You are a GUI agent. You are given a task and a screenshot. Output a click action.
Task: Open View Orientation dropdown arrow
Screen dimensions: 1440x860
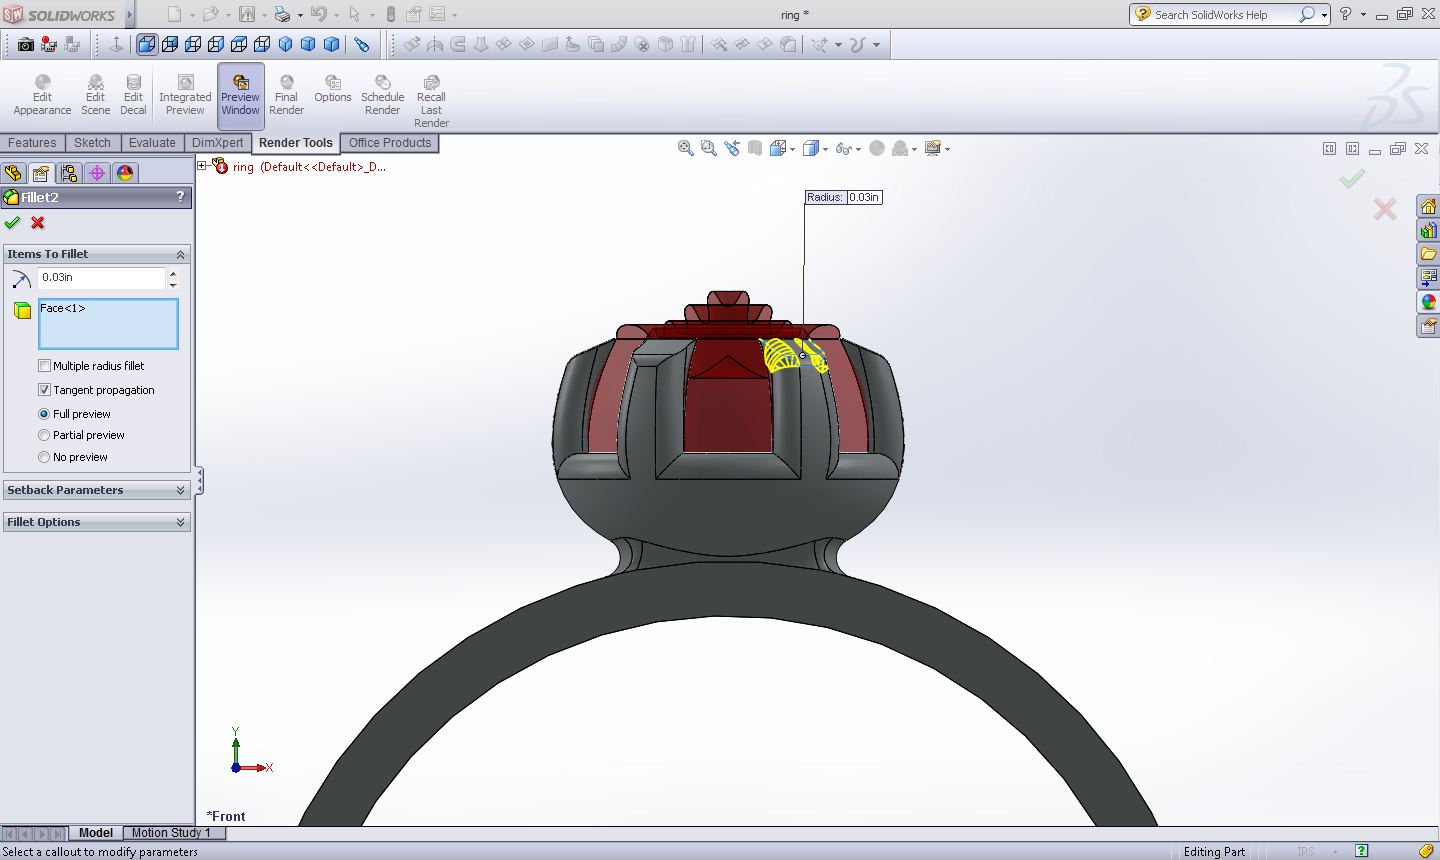(x=792, y=149)
